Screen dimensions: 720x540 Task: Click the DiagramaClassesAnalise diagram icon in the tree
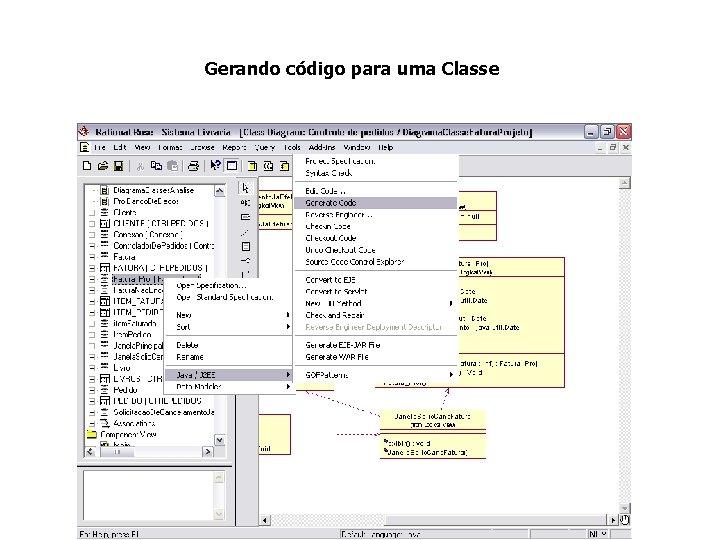[105, 190]
